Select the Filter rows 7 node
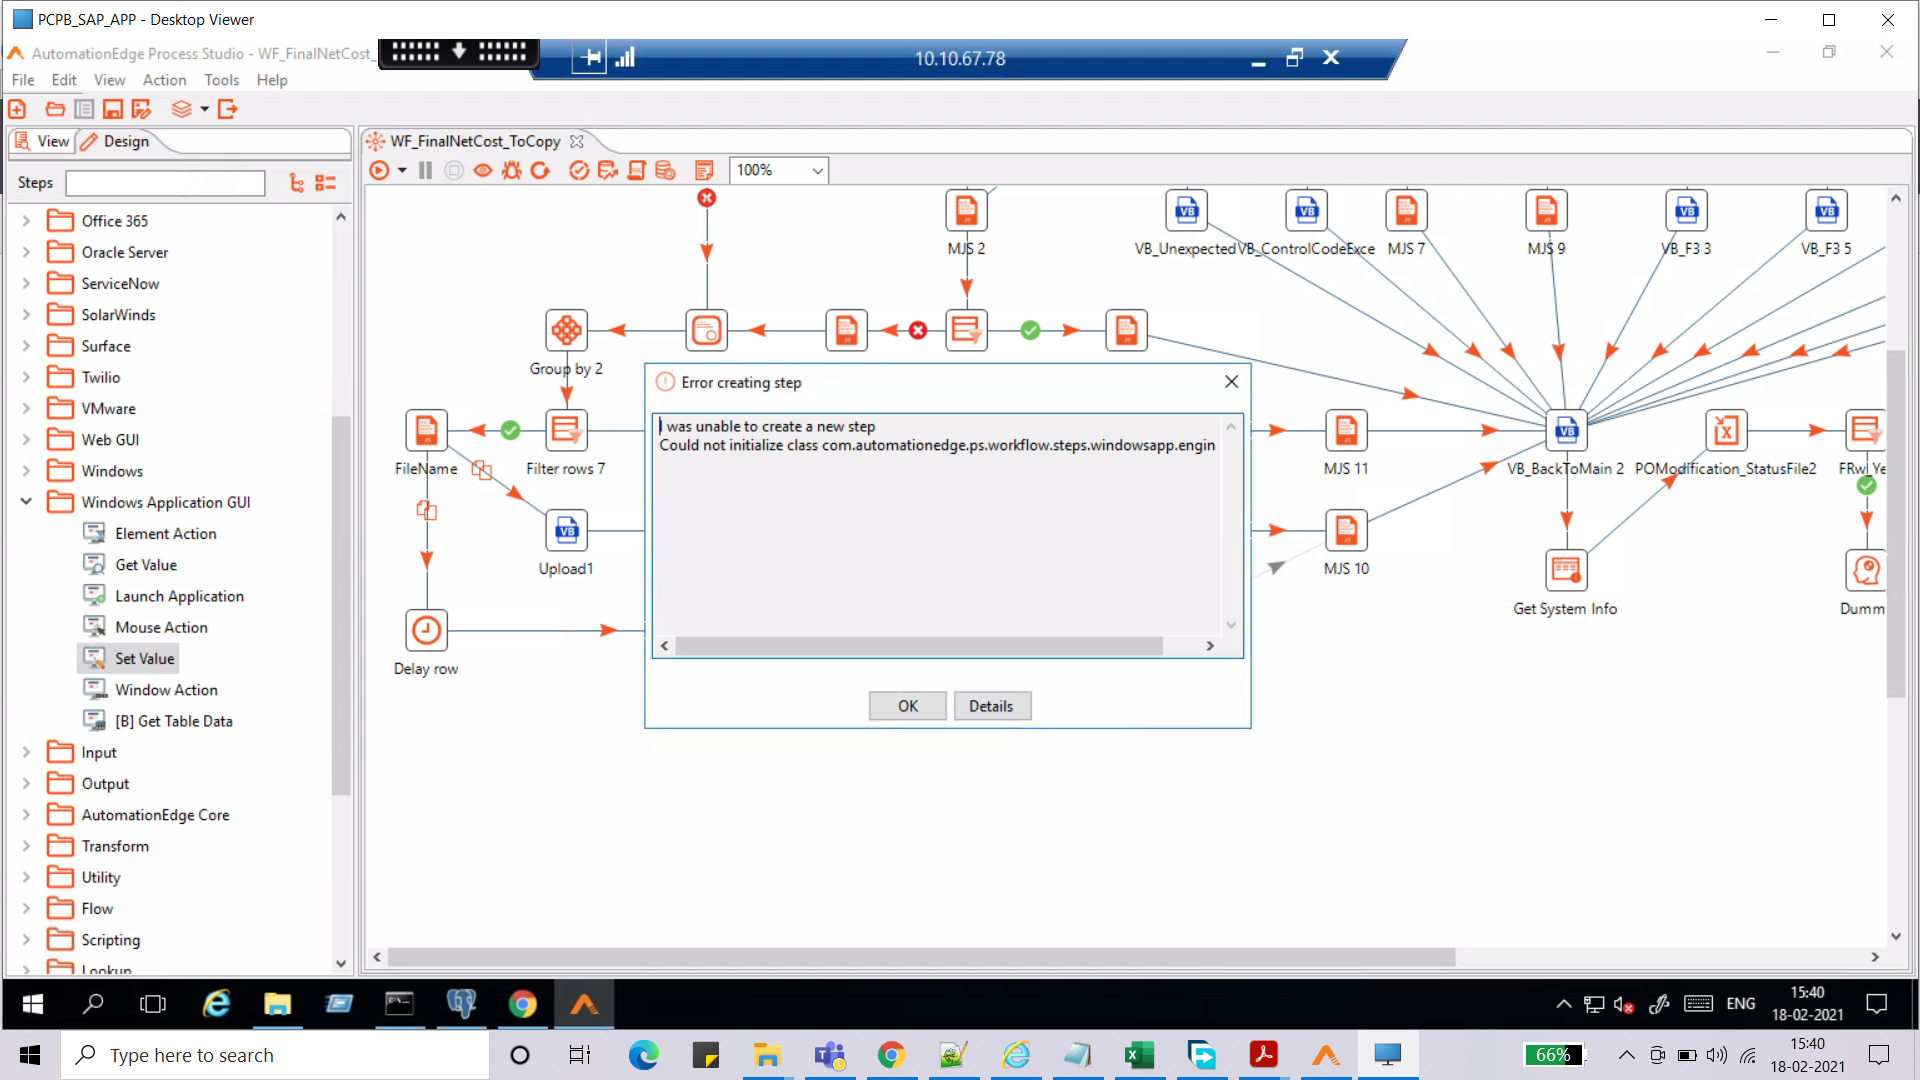This screenshot has width=1920, height=1080. [x=566, y=430]
